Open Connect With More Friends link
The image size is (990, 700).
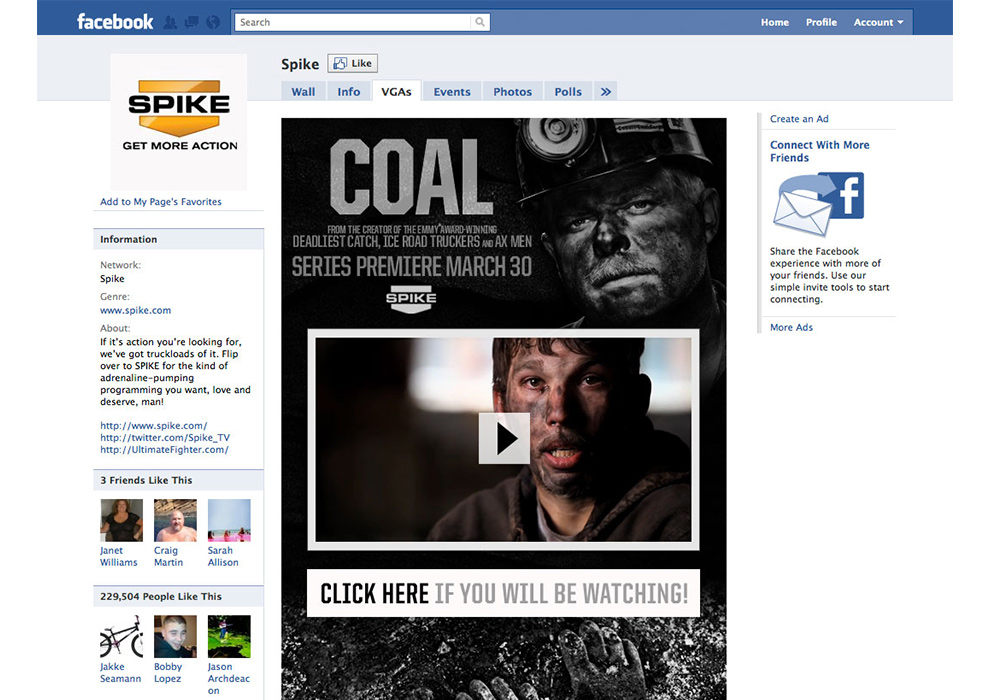820,151
